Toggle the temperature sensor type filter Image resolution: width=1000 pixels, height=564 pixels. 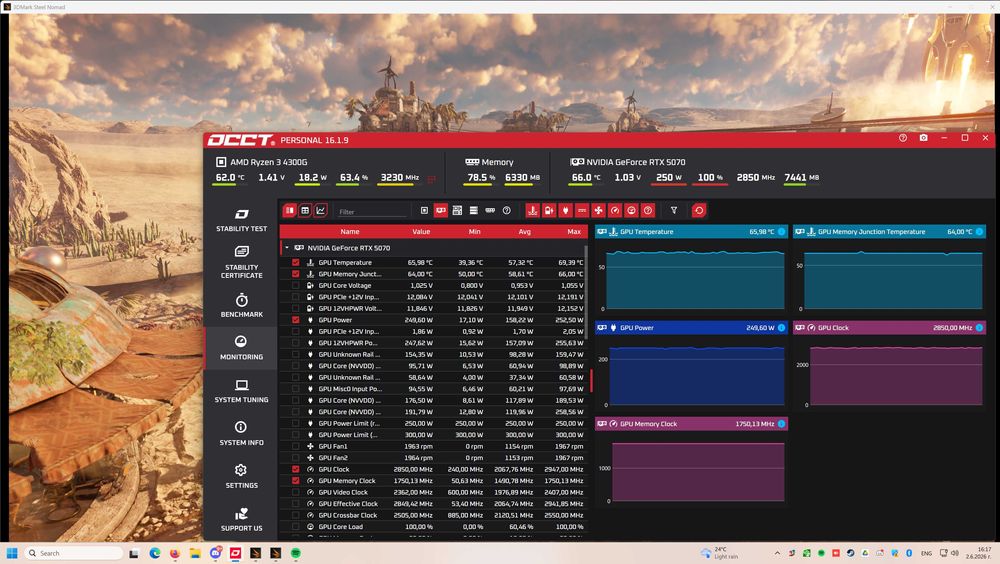533,211
